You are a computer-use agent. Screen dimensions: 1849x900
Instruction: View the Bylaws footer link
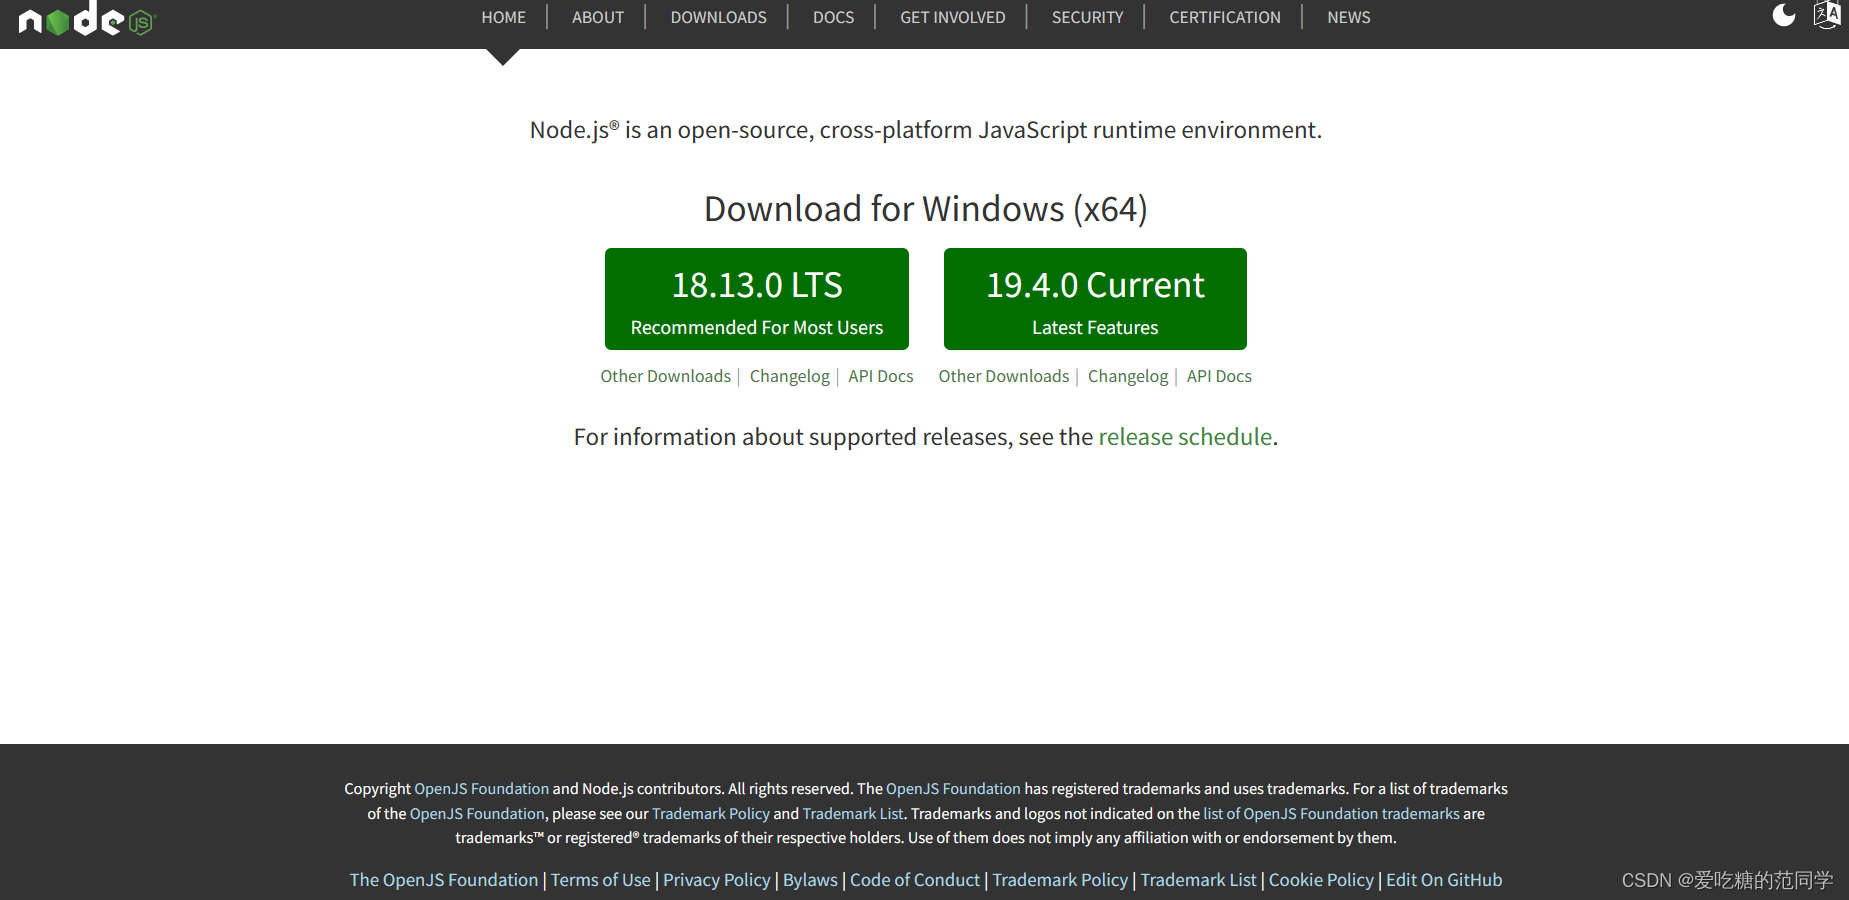tap(810, 880)
